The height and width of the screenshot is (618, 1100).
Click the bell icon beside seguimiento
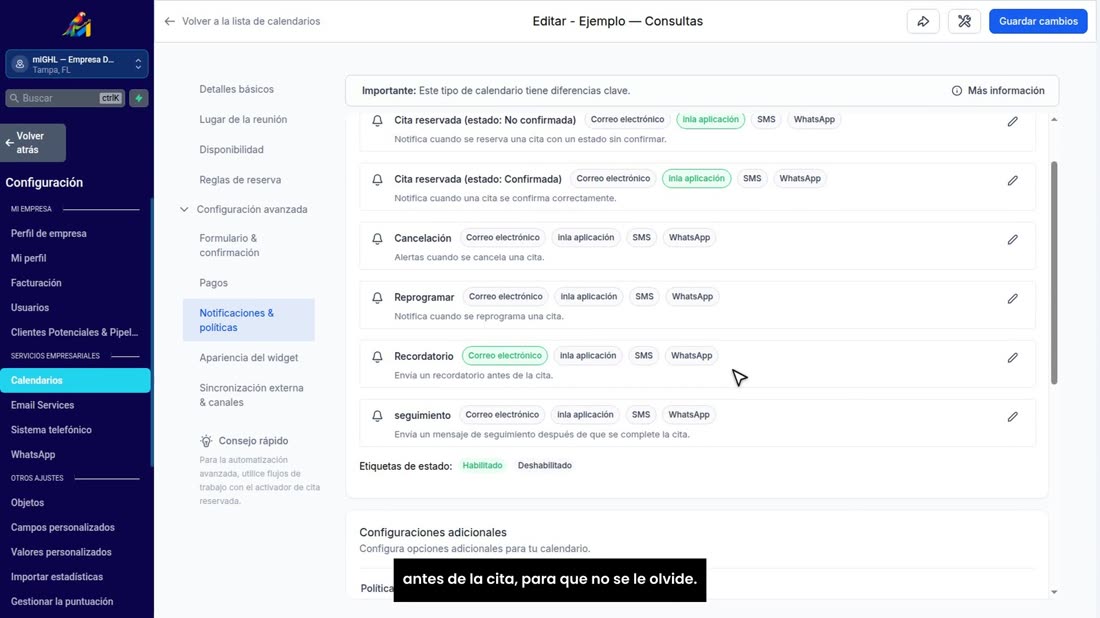click(377, 415)
